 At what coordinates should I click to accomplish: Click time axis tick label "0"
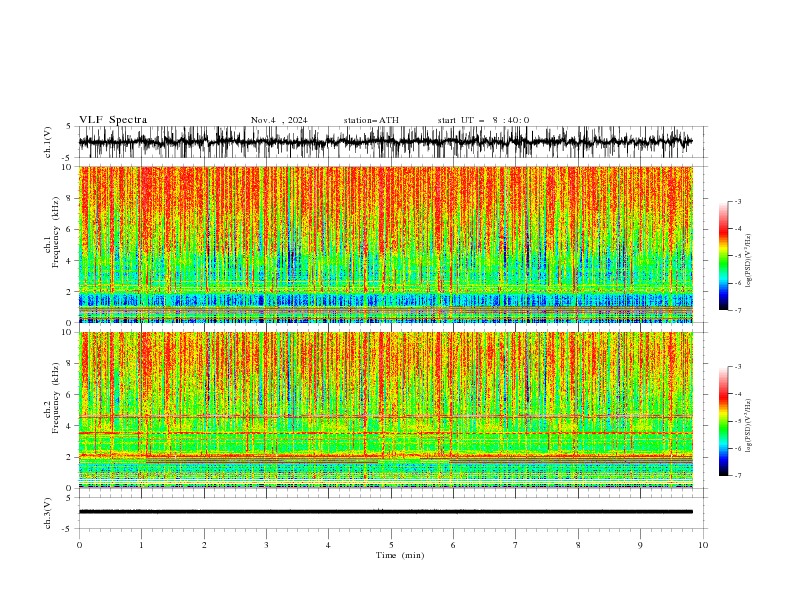[79, 545]
